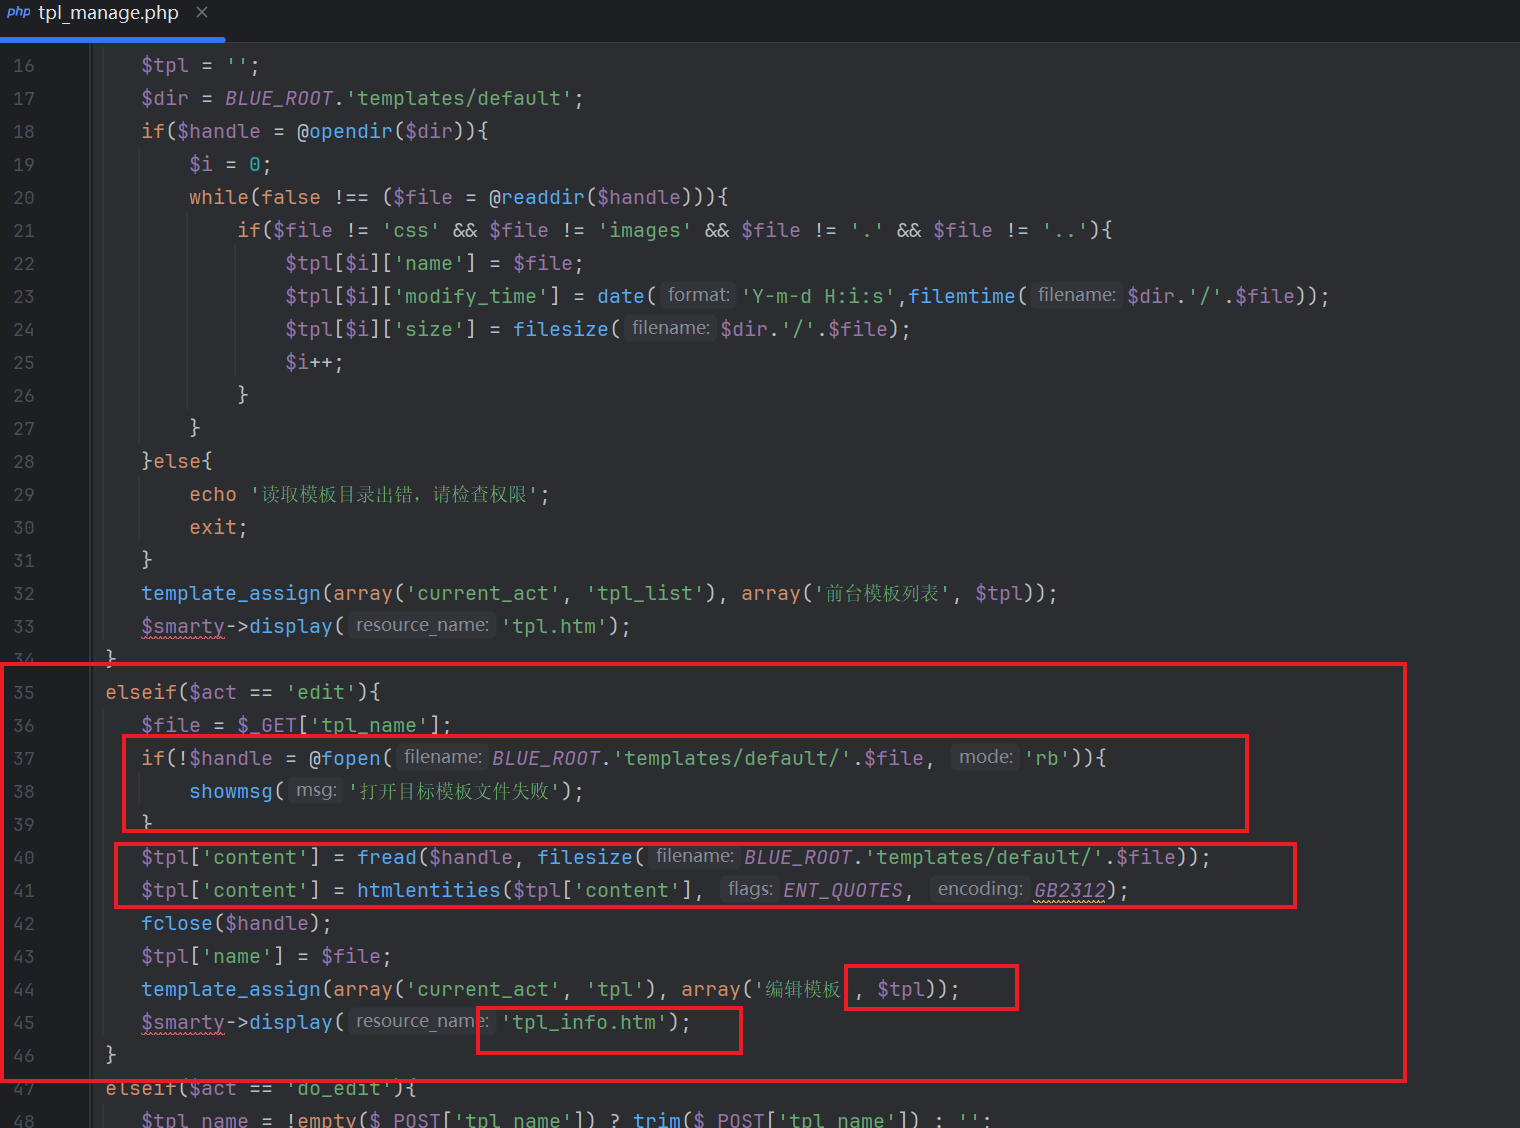Click the ENT_QUOTES constant
Viewport: 1520px width, 1128px height.
[843, 890]
